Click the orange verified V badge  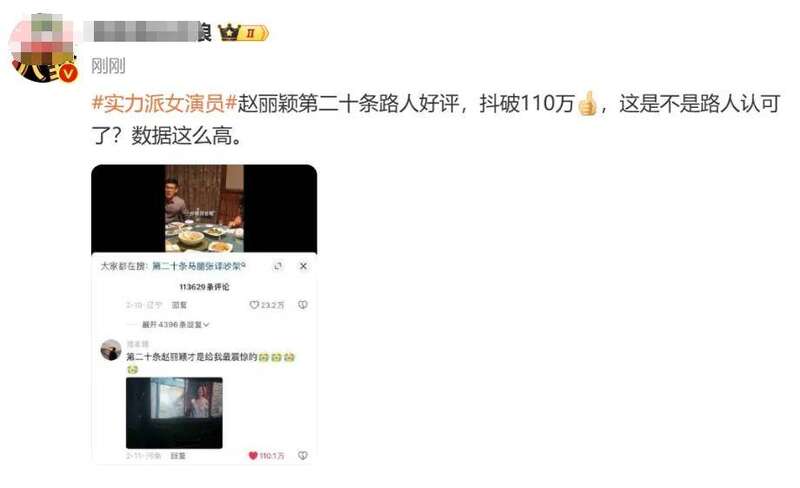pos(68,74)
